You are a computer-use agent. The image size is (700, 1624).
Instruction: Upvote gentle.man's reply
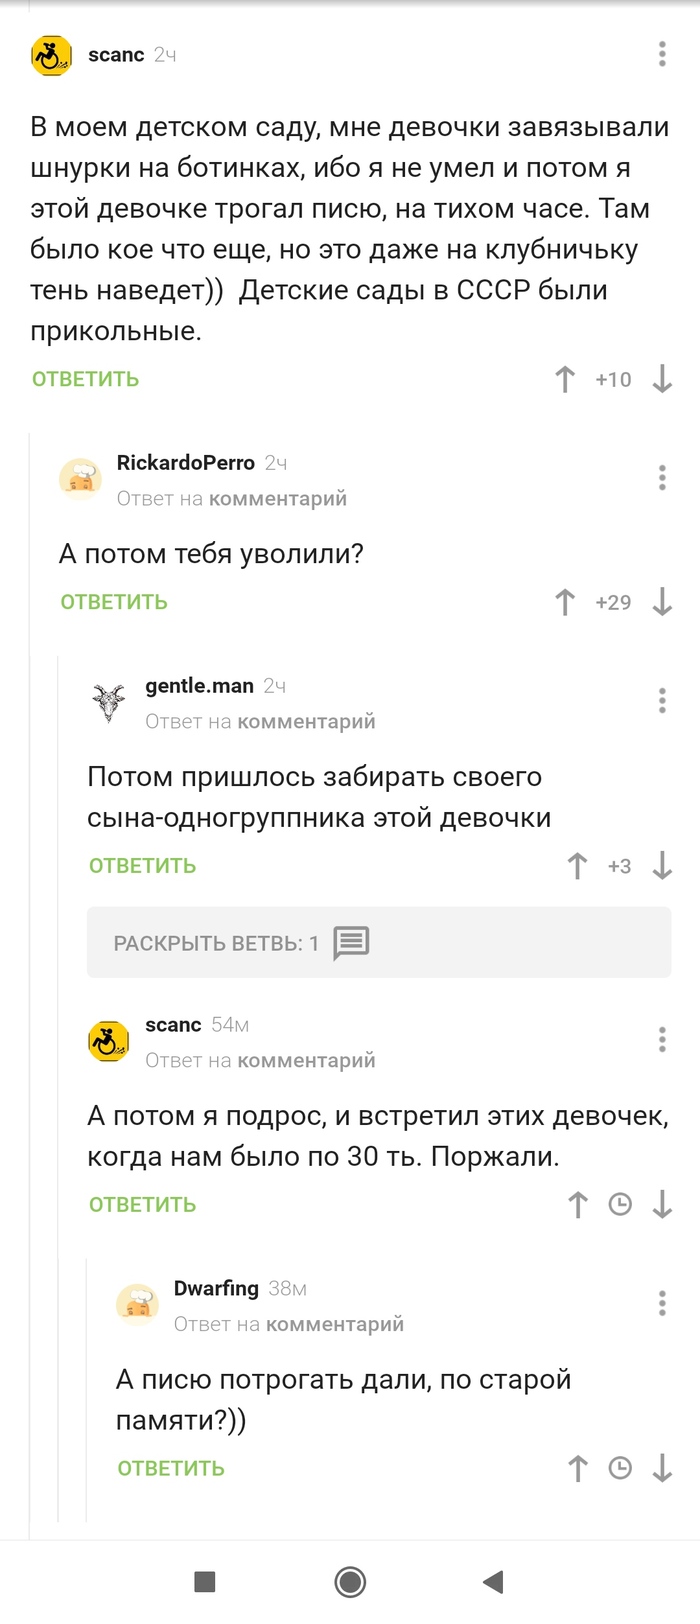[x=576, y=866]
